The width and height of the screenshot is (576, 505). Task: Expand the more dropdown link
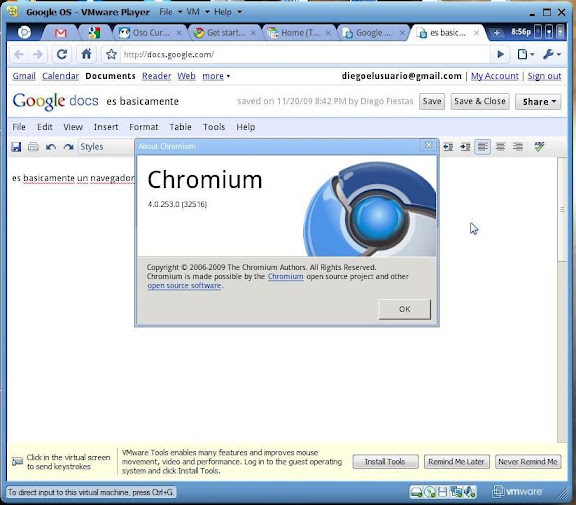pyautogui.click(x=216, y=76)
